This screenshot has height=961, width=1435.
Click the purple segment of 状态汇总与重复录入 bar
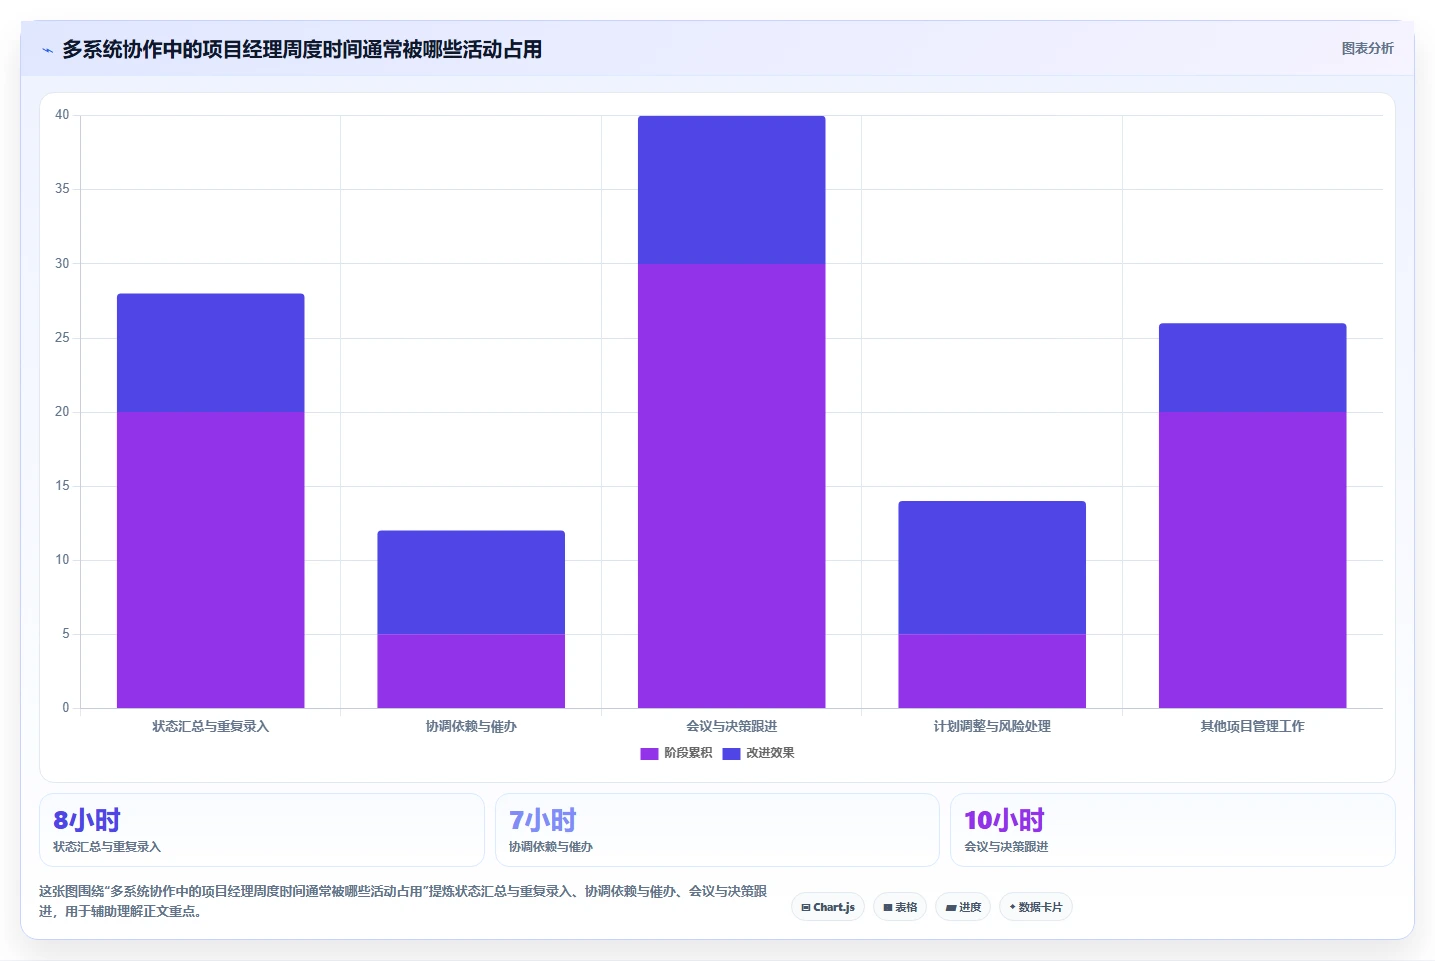pos(211,560)
